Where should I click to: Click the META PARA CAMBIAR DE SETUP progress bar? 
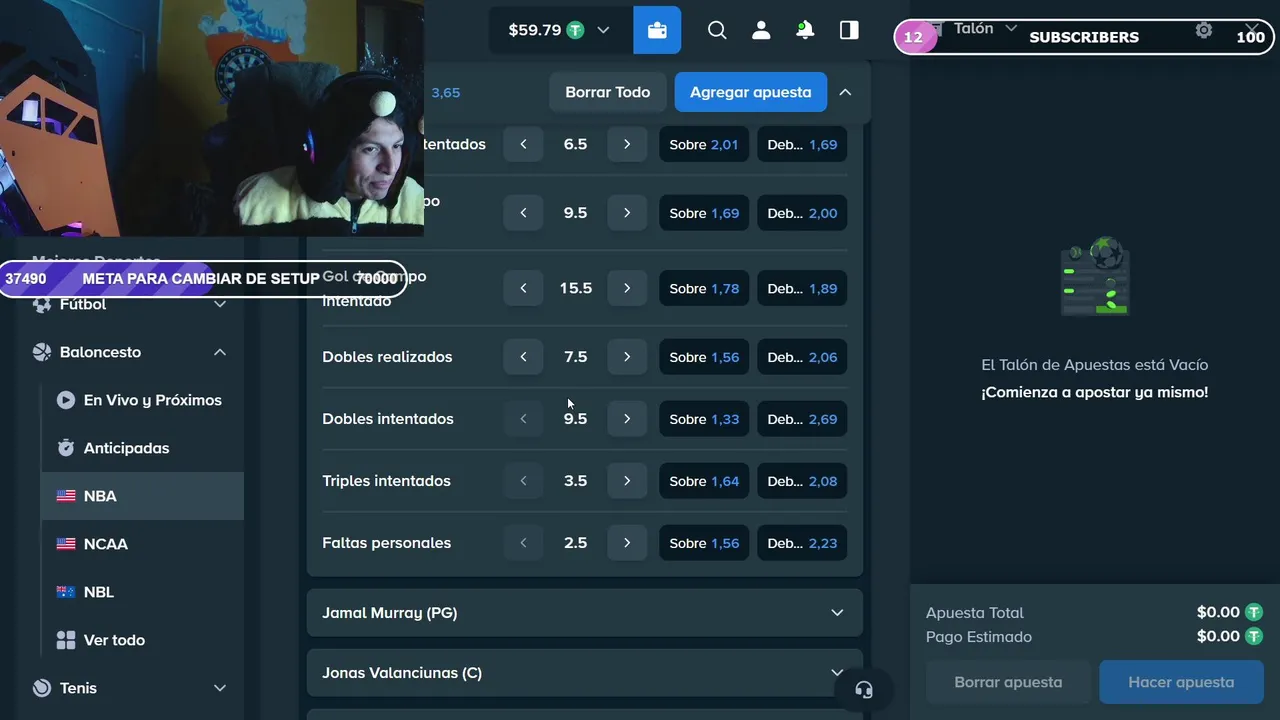(203, 279)
